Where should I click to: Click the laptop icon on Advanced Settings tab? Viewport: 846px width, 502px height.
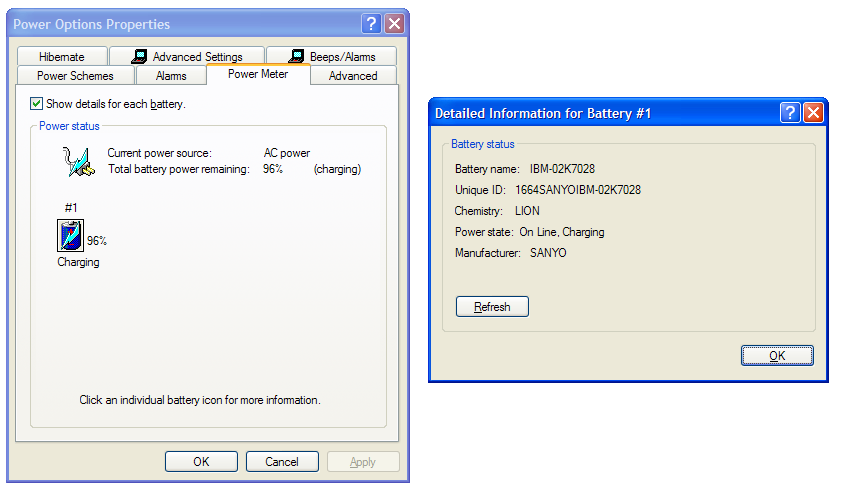point(139,56)
